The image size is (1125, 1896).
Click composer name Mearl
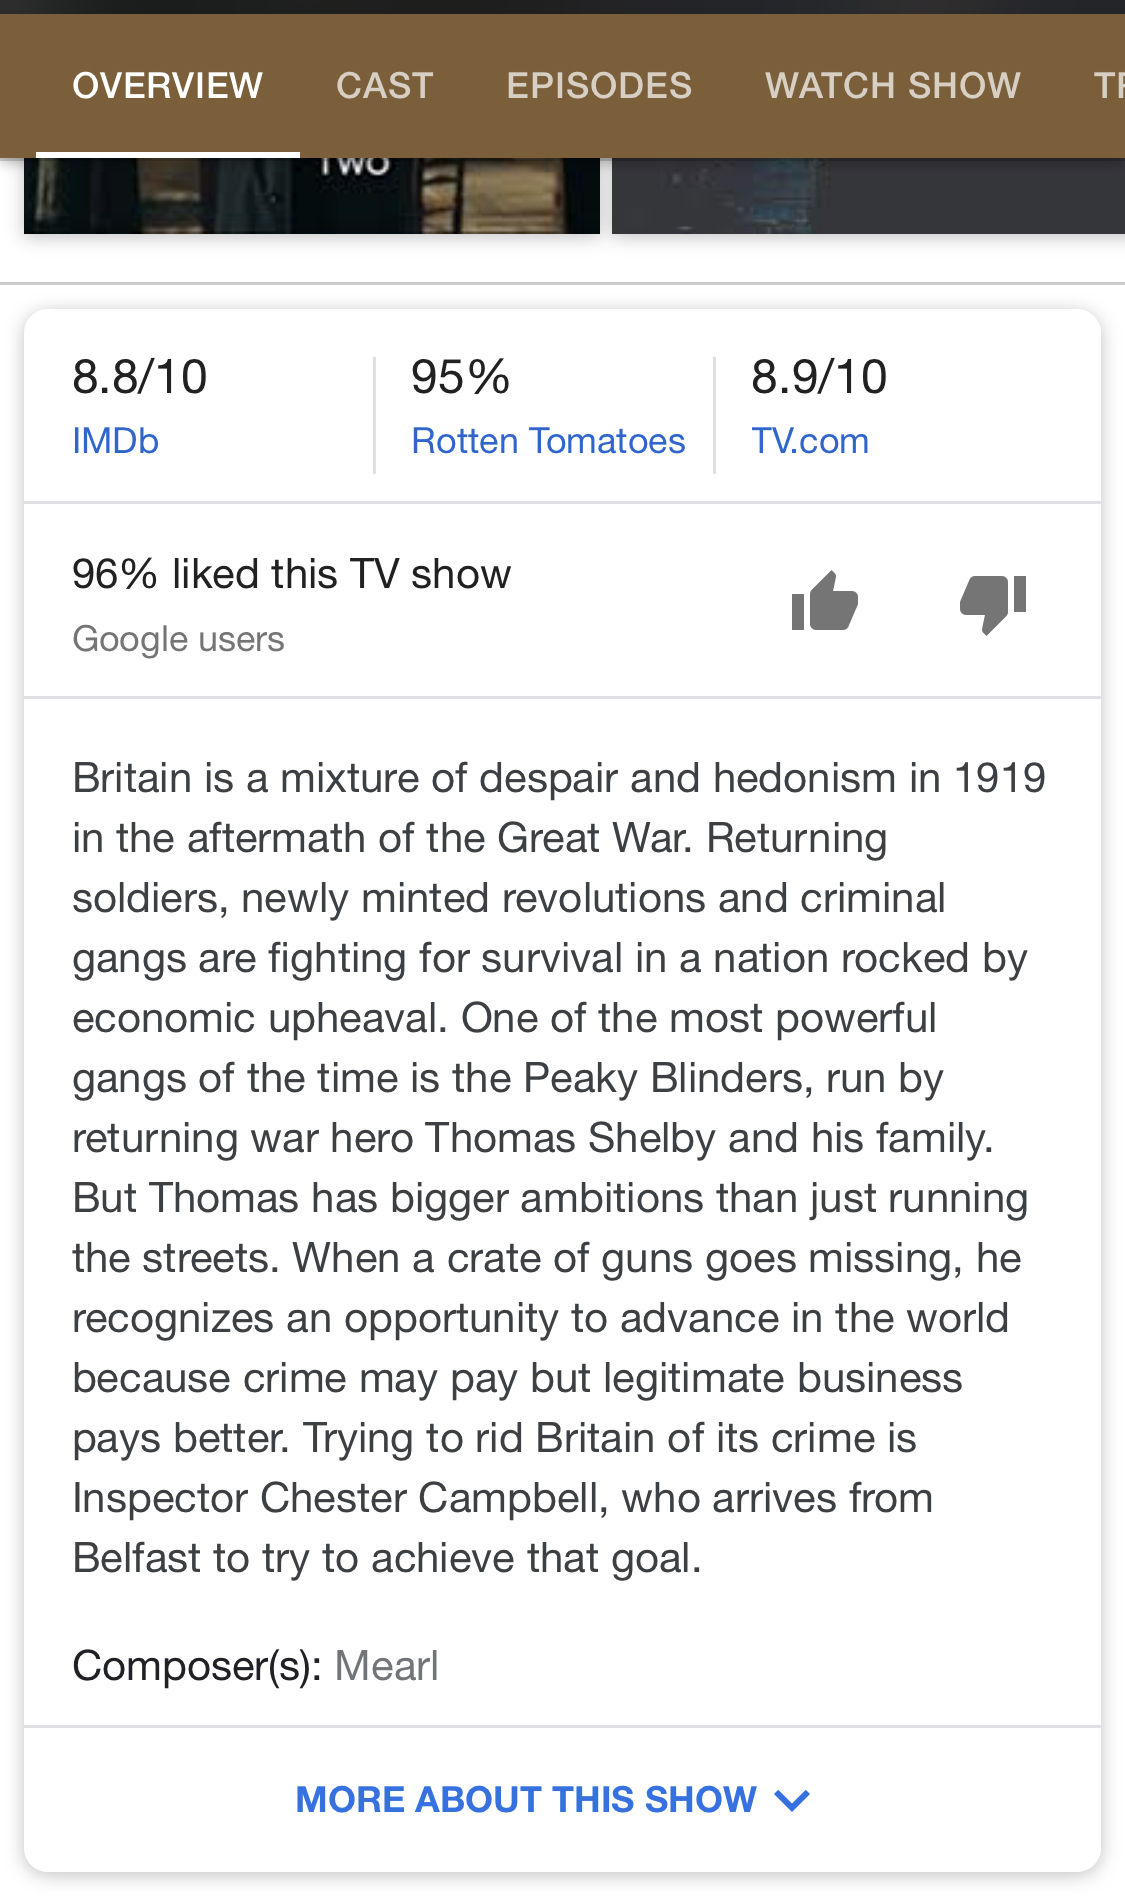point(386,1666)
